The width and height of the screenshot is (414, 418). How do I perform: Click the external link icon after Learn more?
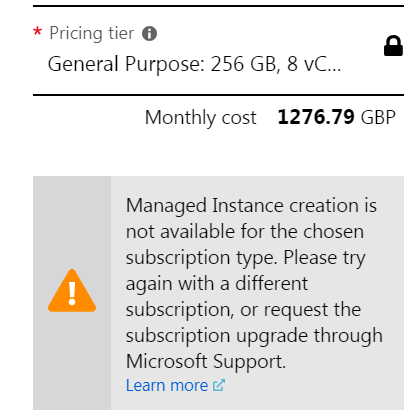point(219,385)
